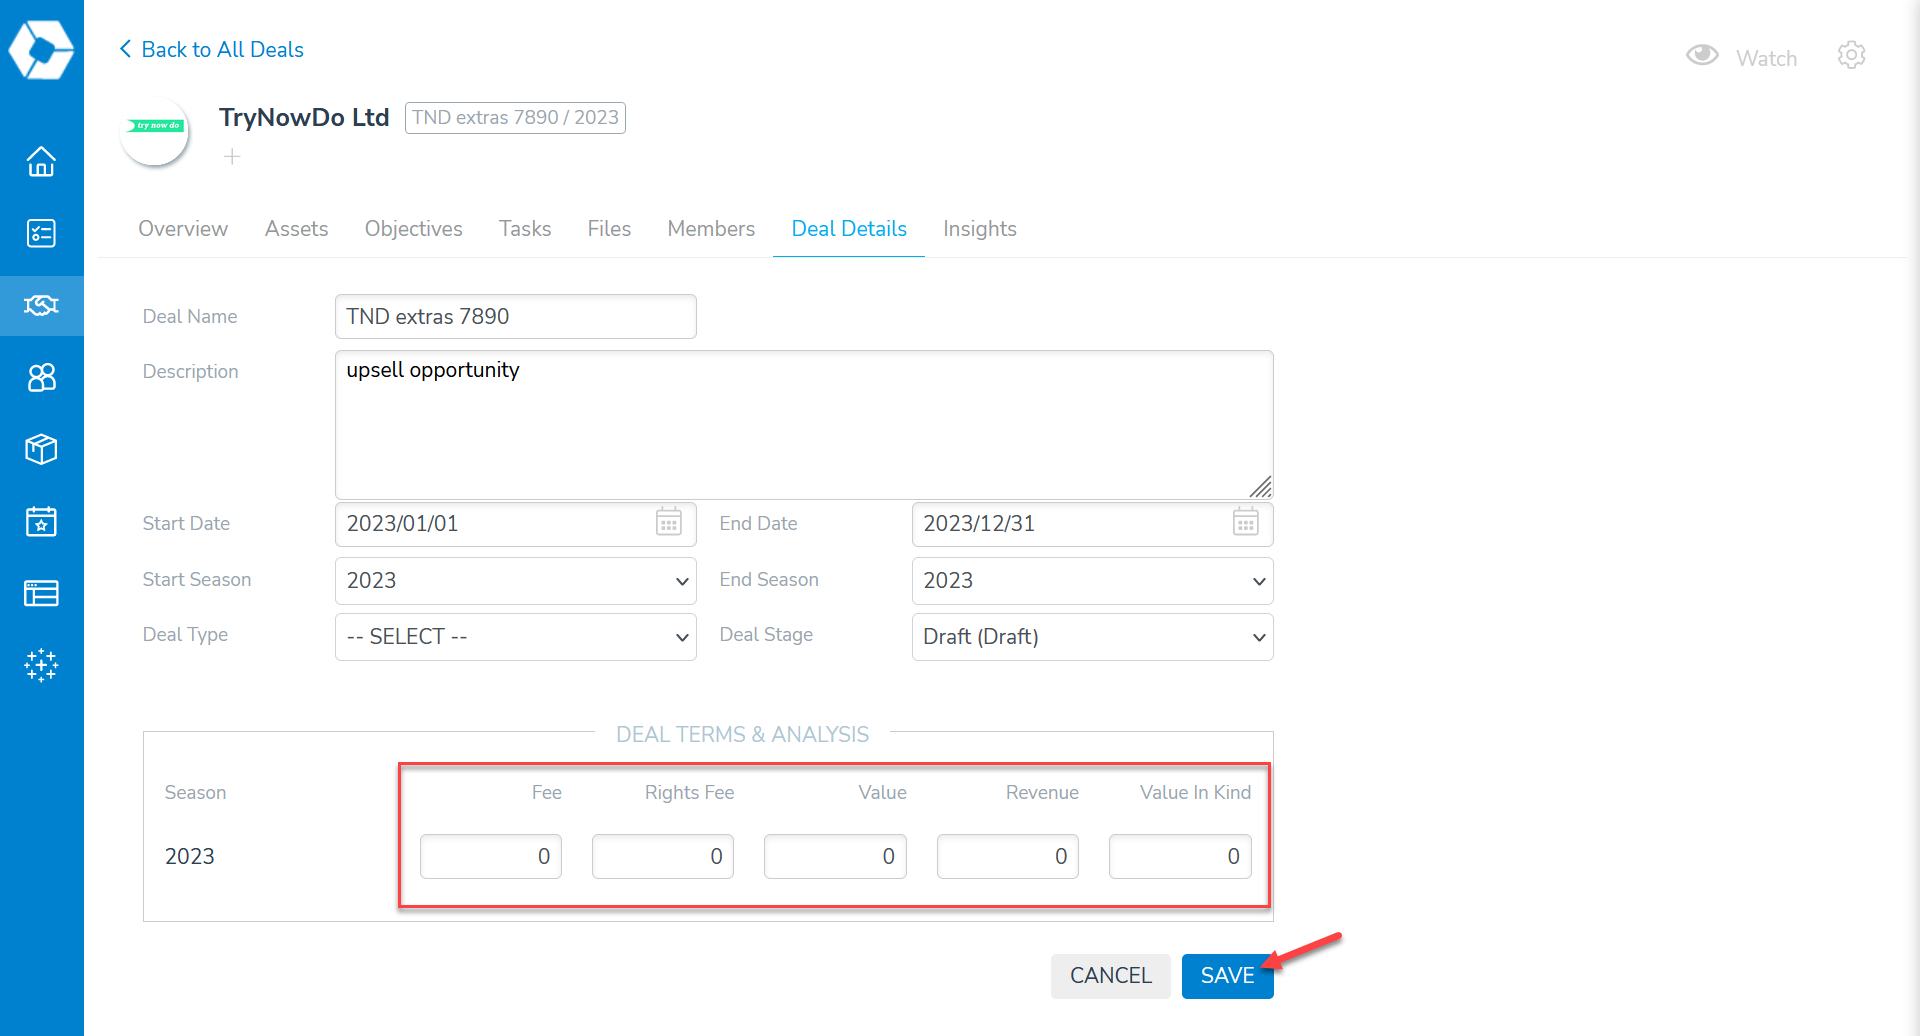The width and height of the screenshot is (1920, 1036).
Task: Click the Value In Kind input
Action: click(x=1180, y=856)
